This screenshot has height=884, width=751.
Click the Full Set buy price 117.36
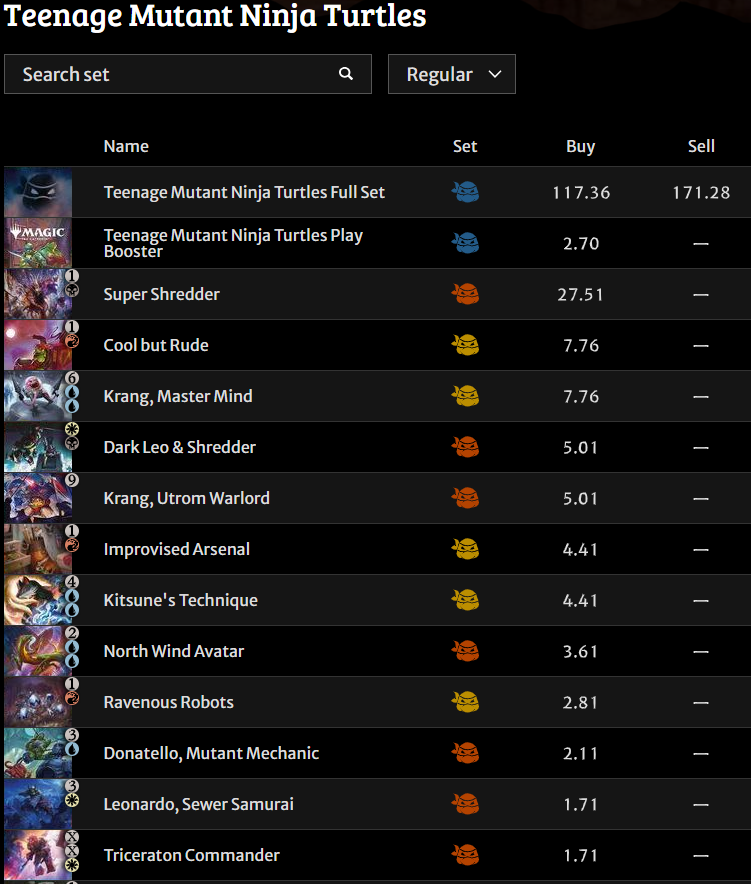pos(581,193)
